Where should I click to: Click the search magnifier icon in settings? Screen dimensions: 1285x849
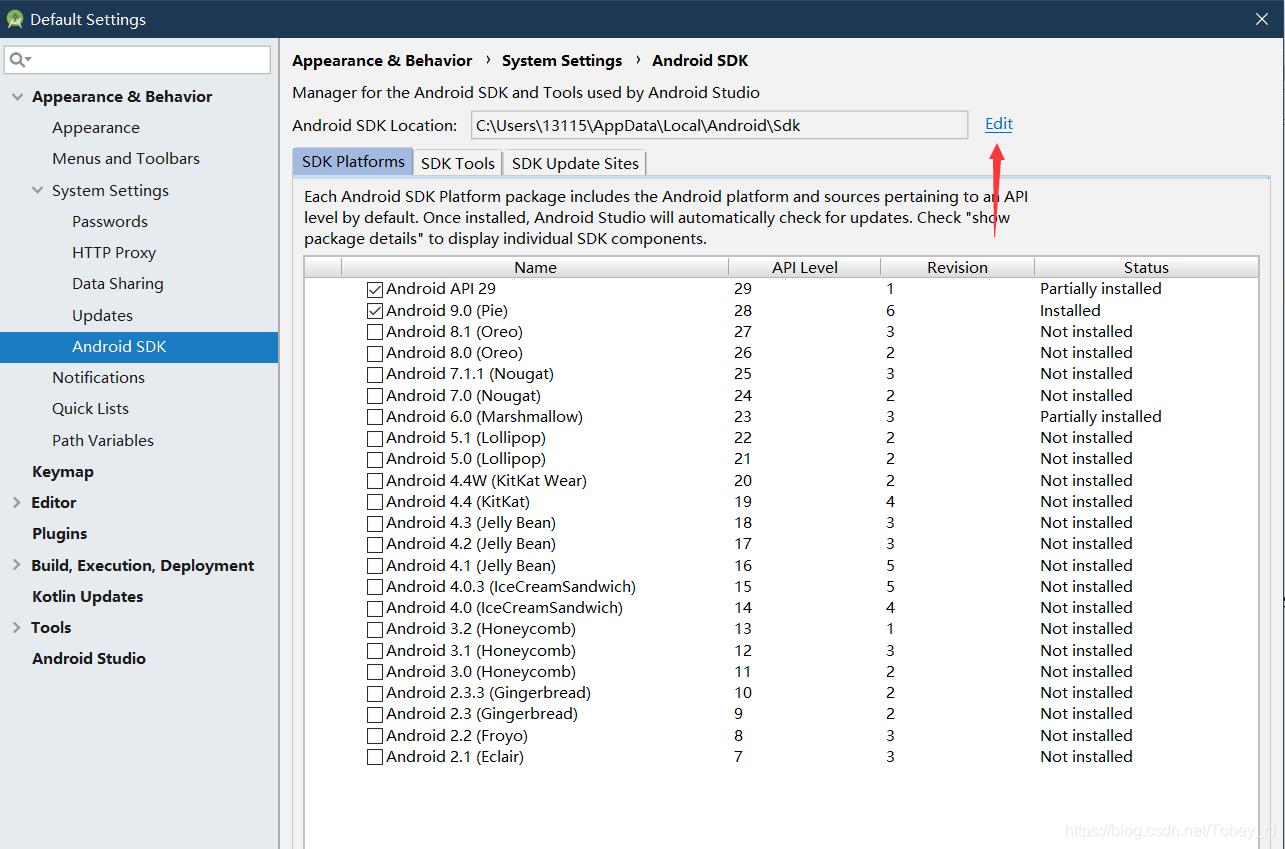18,60
